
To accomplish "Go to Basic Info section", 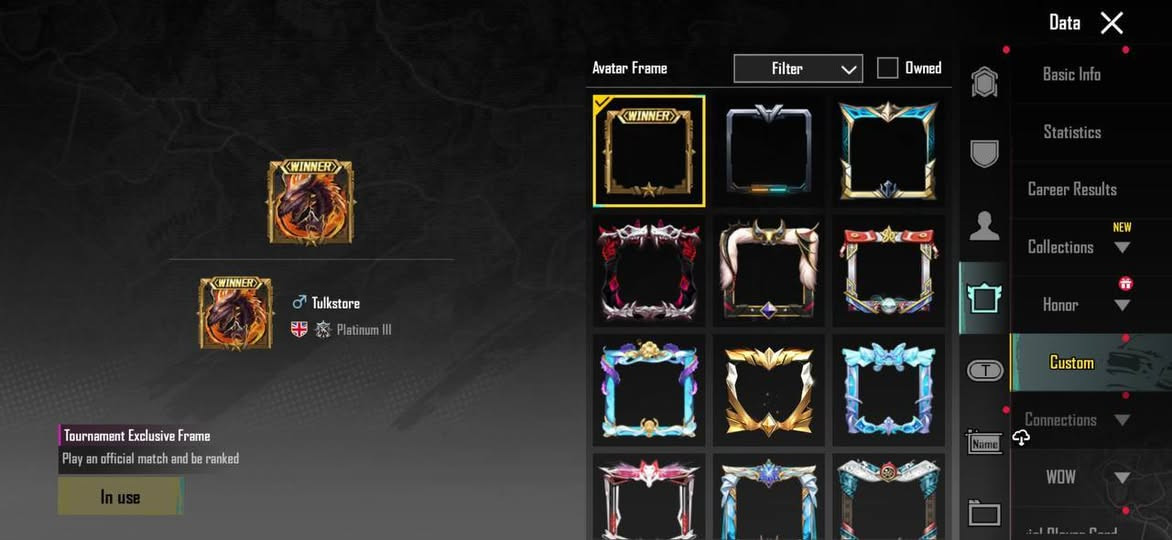I will (x=1072, y=74).
